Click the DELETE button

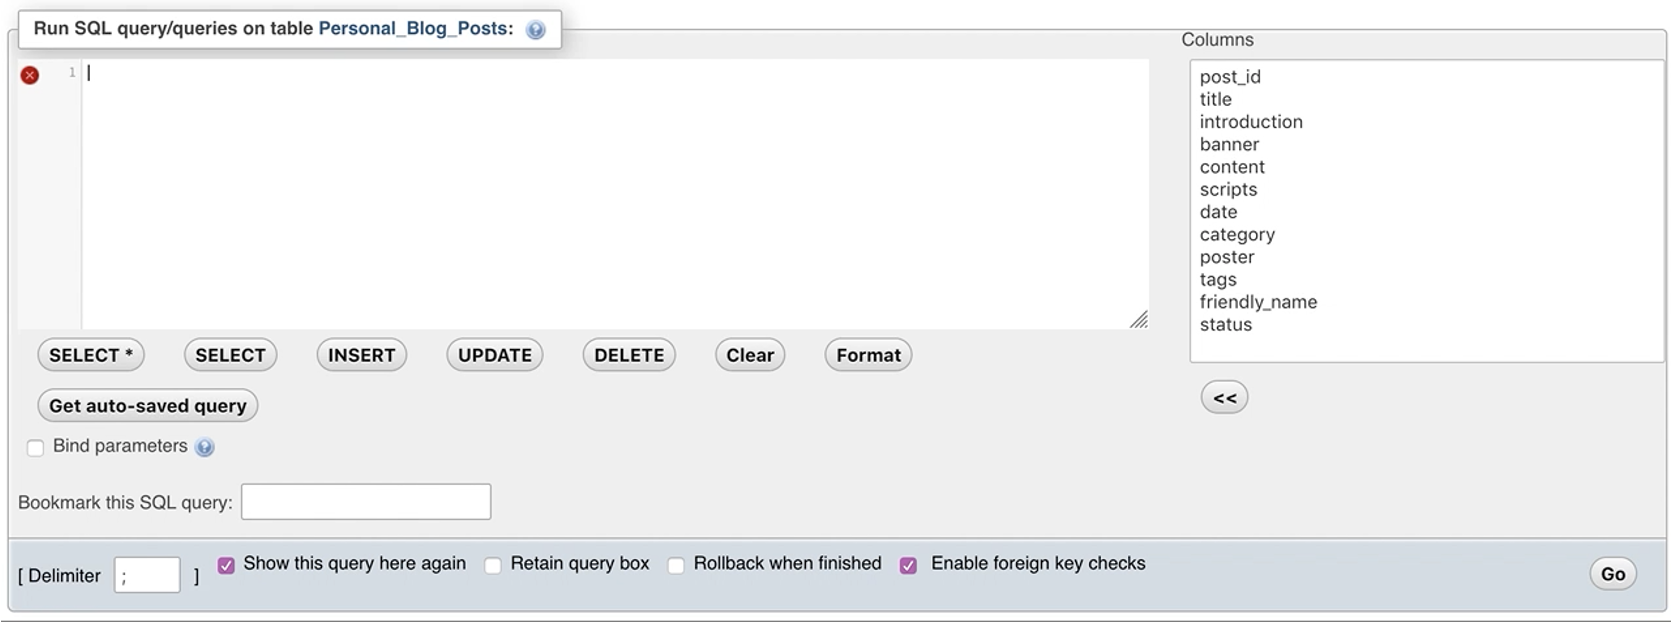629,355
